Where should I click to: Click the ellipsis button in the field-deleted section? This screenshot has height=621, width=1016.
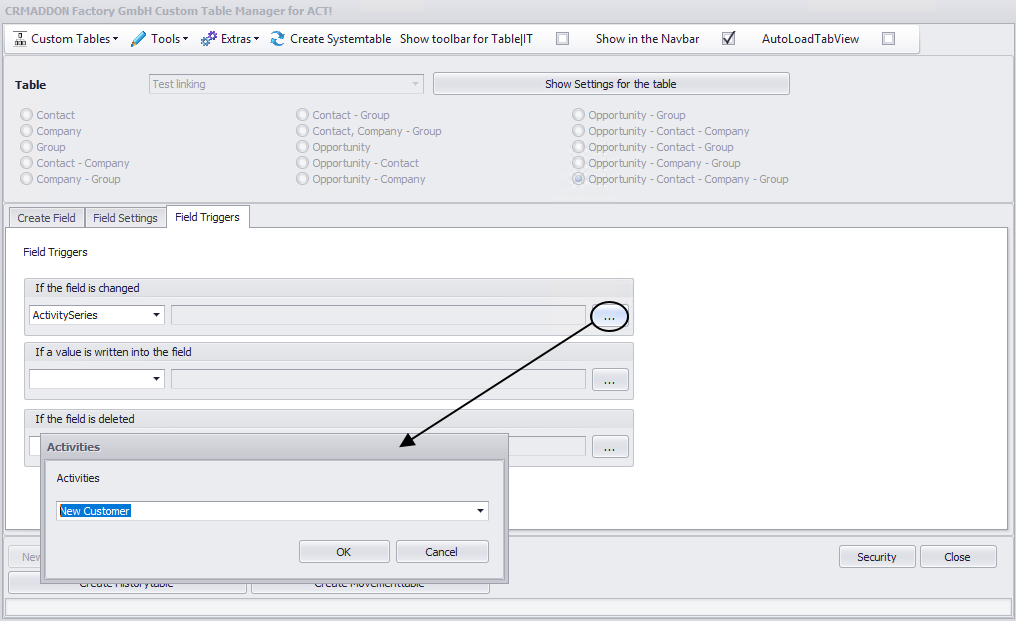point(610,446)
